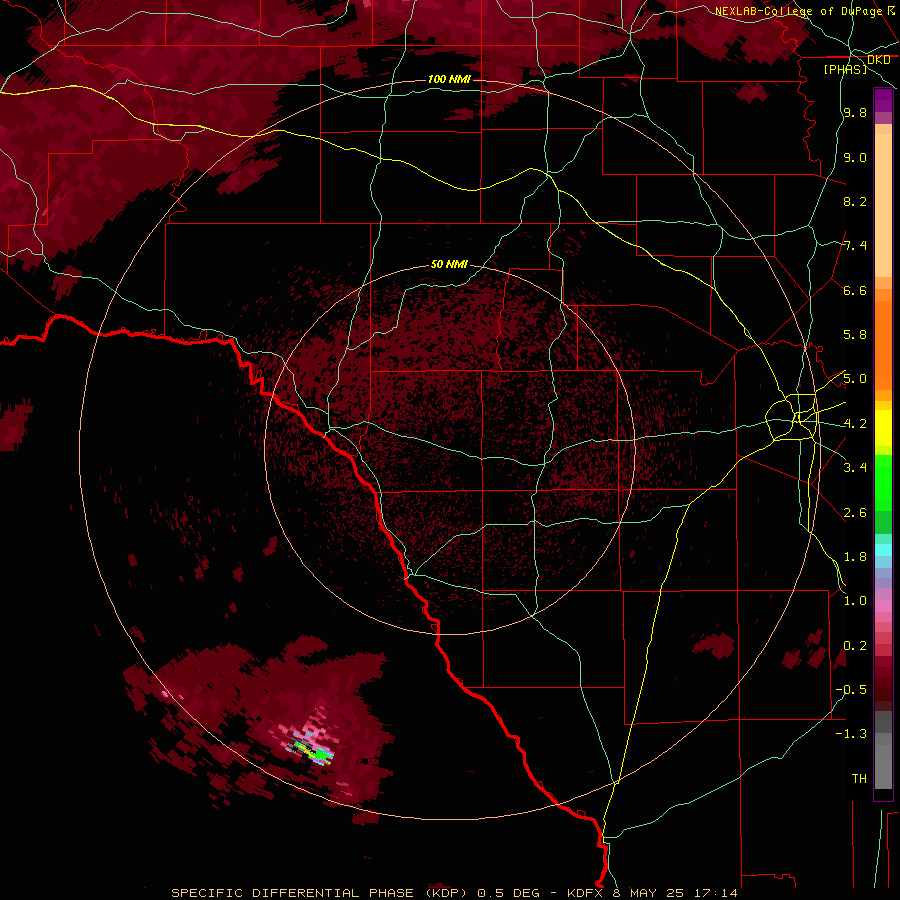Click the bright yellow color bar segment

click(x=883, y=428)
